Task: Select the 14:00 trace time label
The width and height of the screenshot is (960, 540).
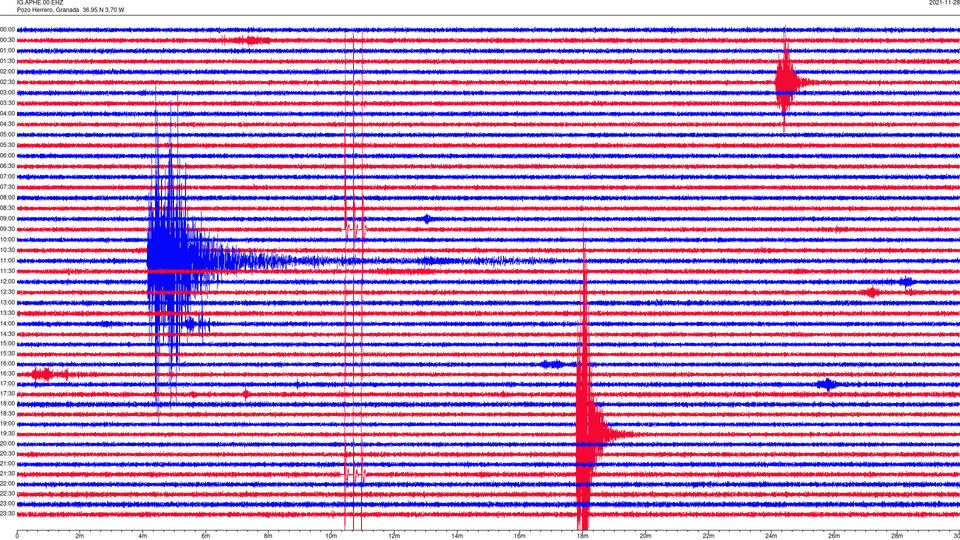Action: 7,323
